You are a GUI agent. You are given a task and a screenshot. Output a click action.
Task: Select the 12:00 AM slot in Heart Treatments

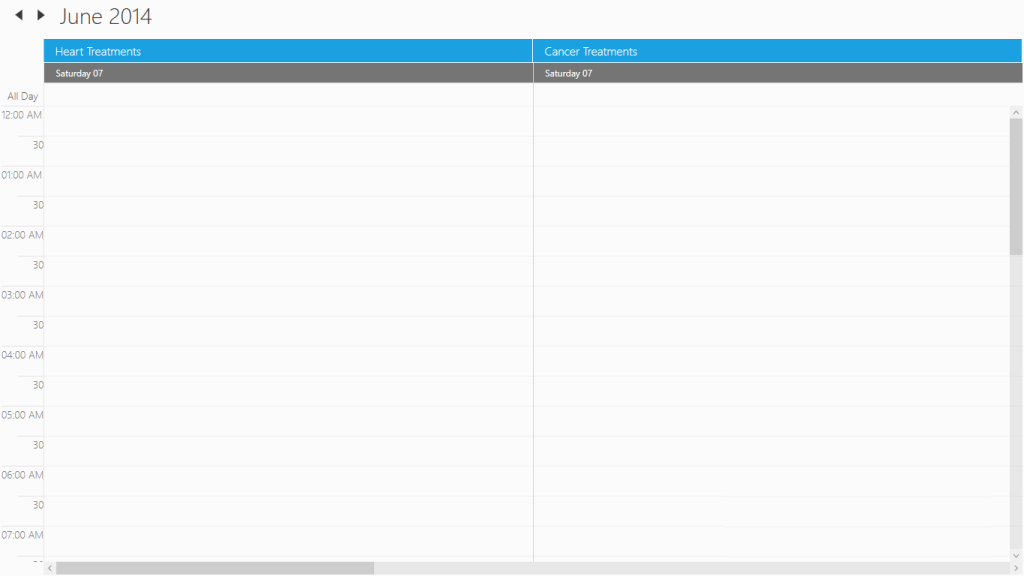pyautogui.click(x=288, y=121)
